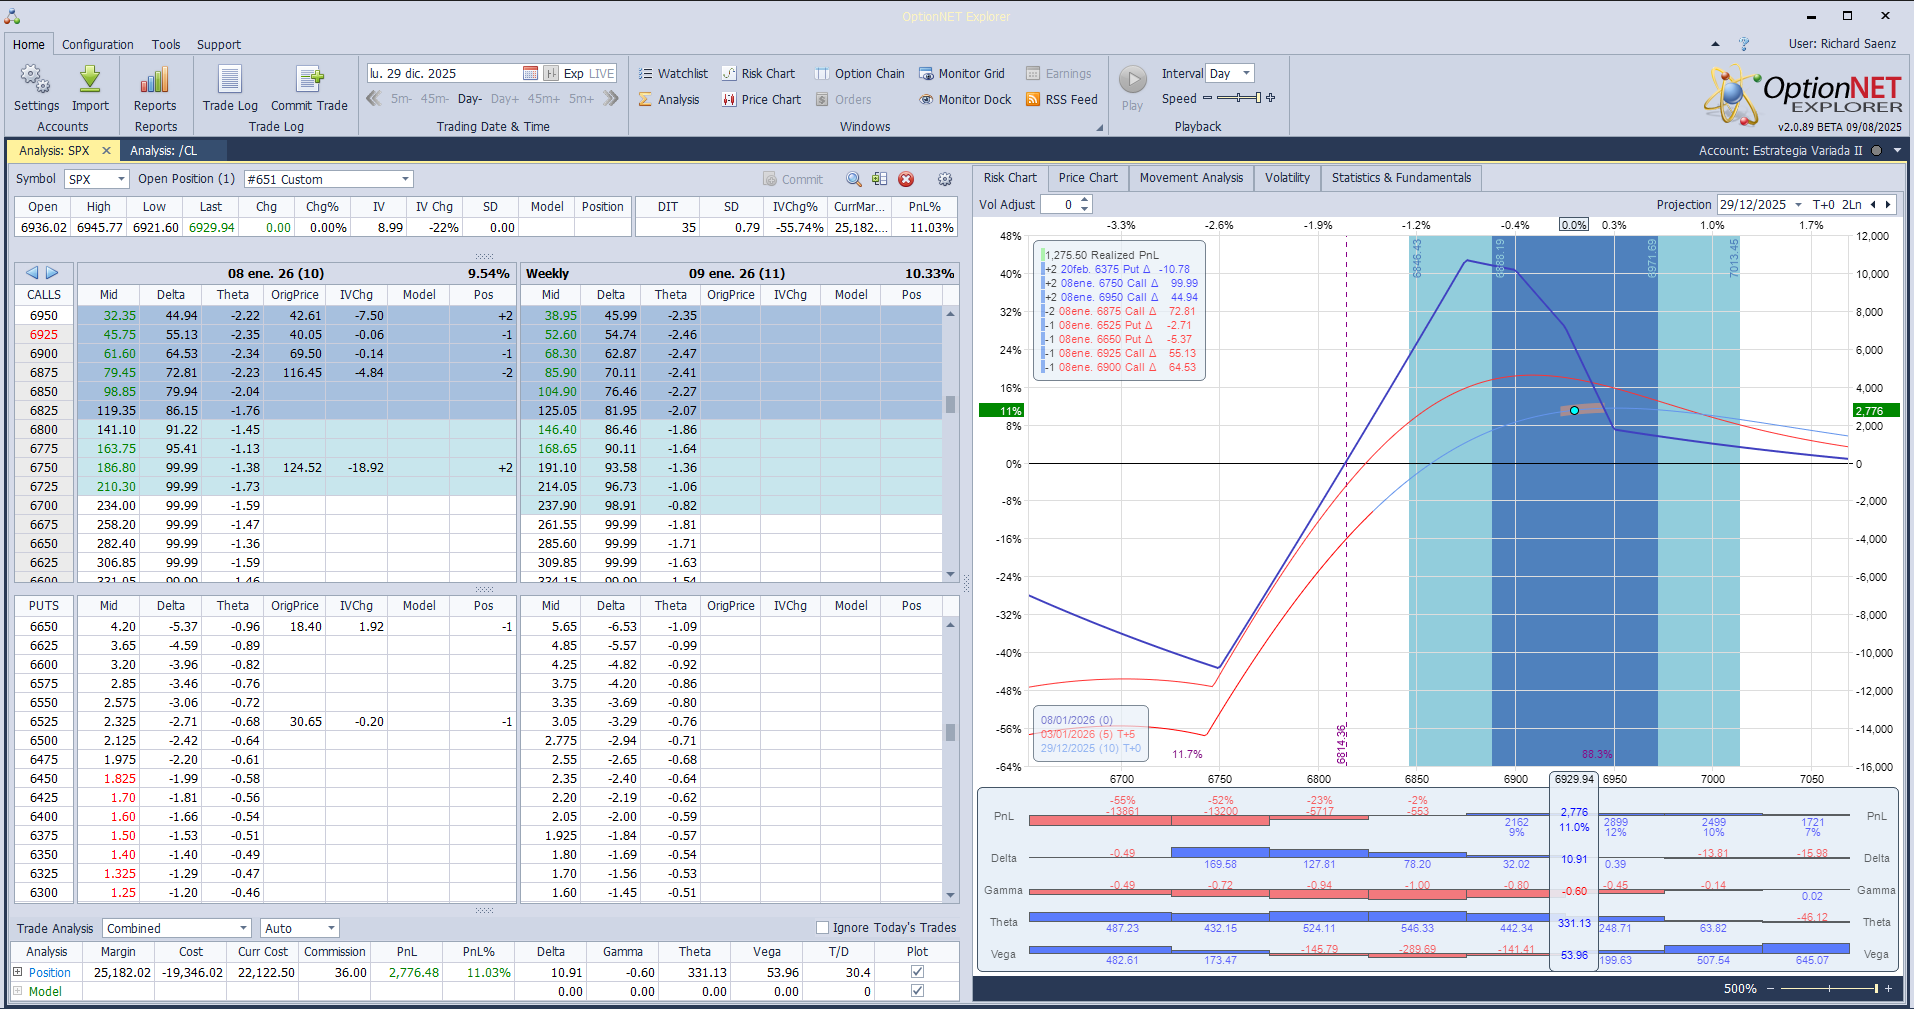Open the Settings gear in Accounts group
The image size is (1914, 1009).
click(x=36, y=88)
